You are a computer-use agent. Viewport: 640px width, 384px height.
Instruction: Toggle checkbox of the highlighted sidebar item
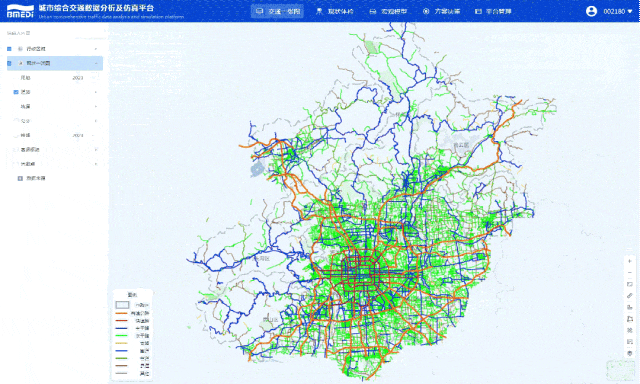coord(9,63)
